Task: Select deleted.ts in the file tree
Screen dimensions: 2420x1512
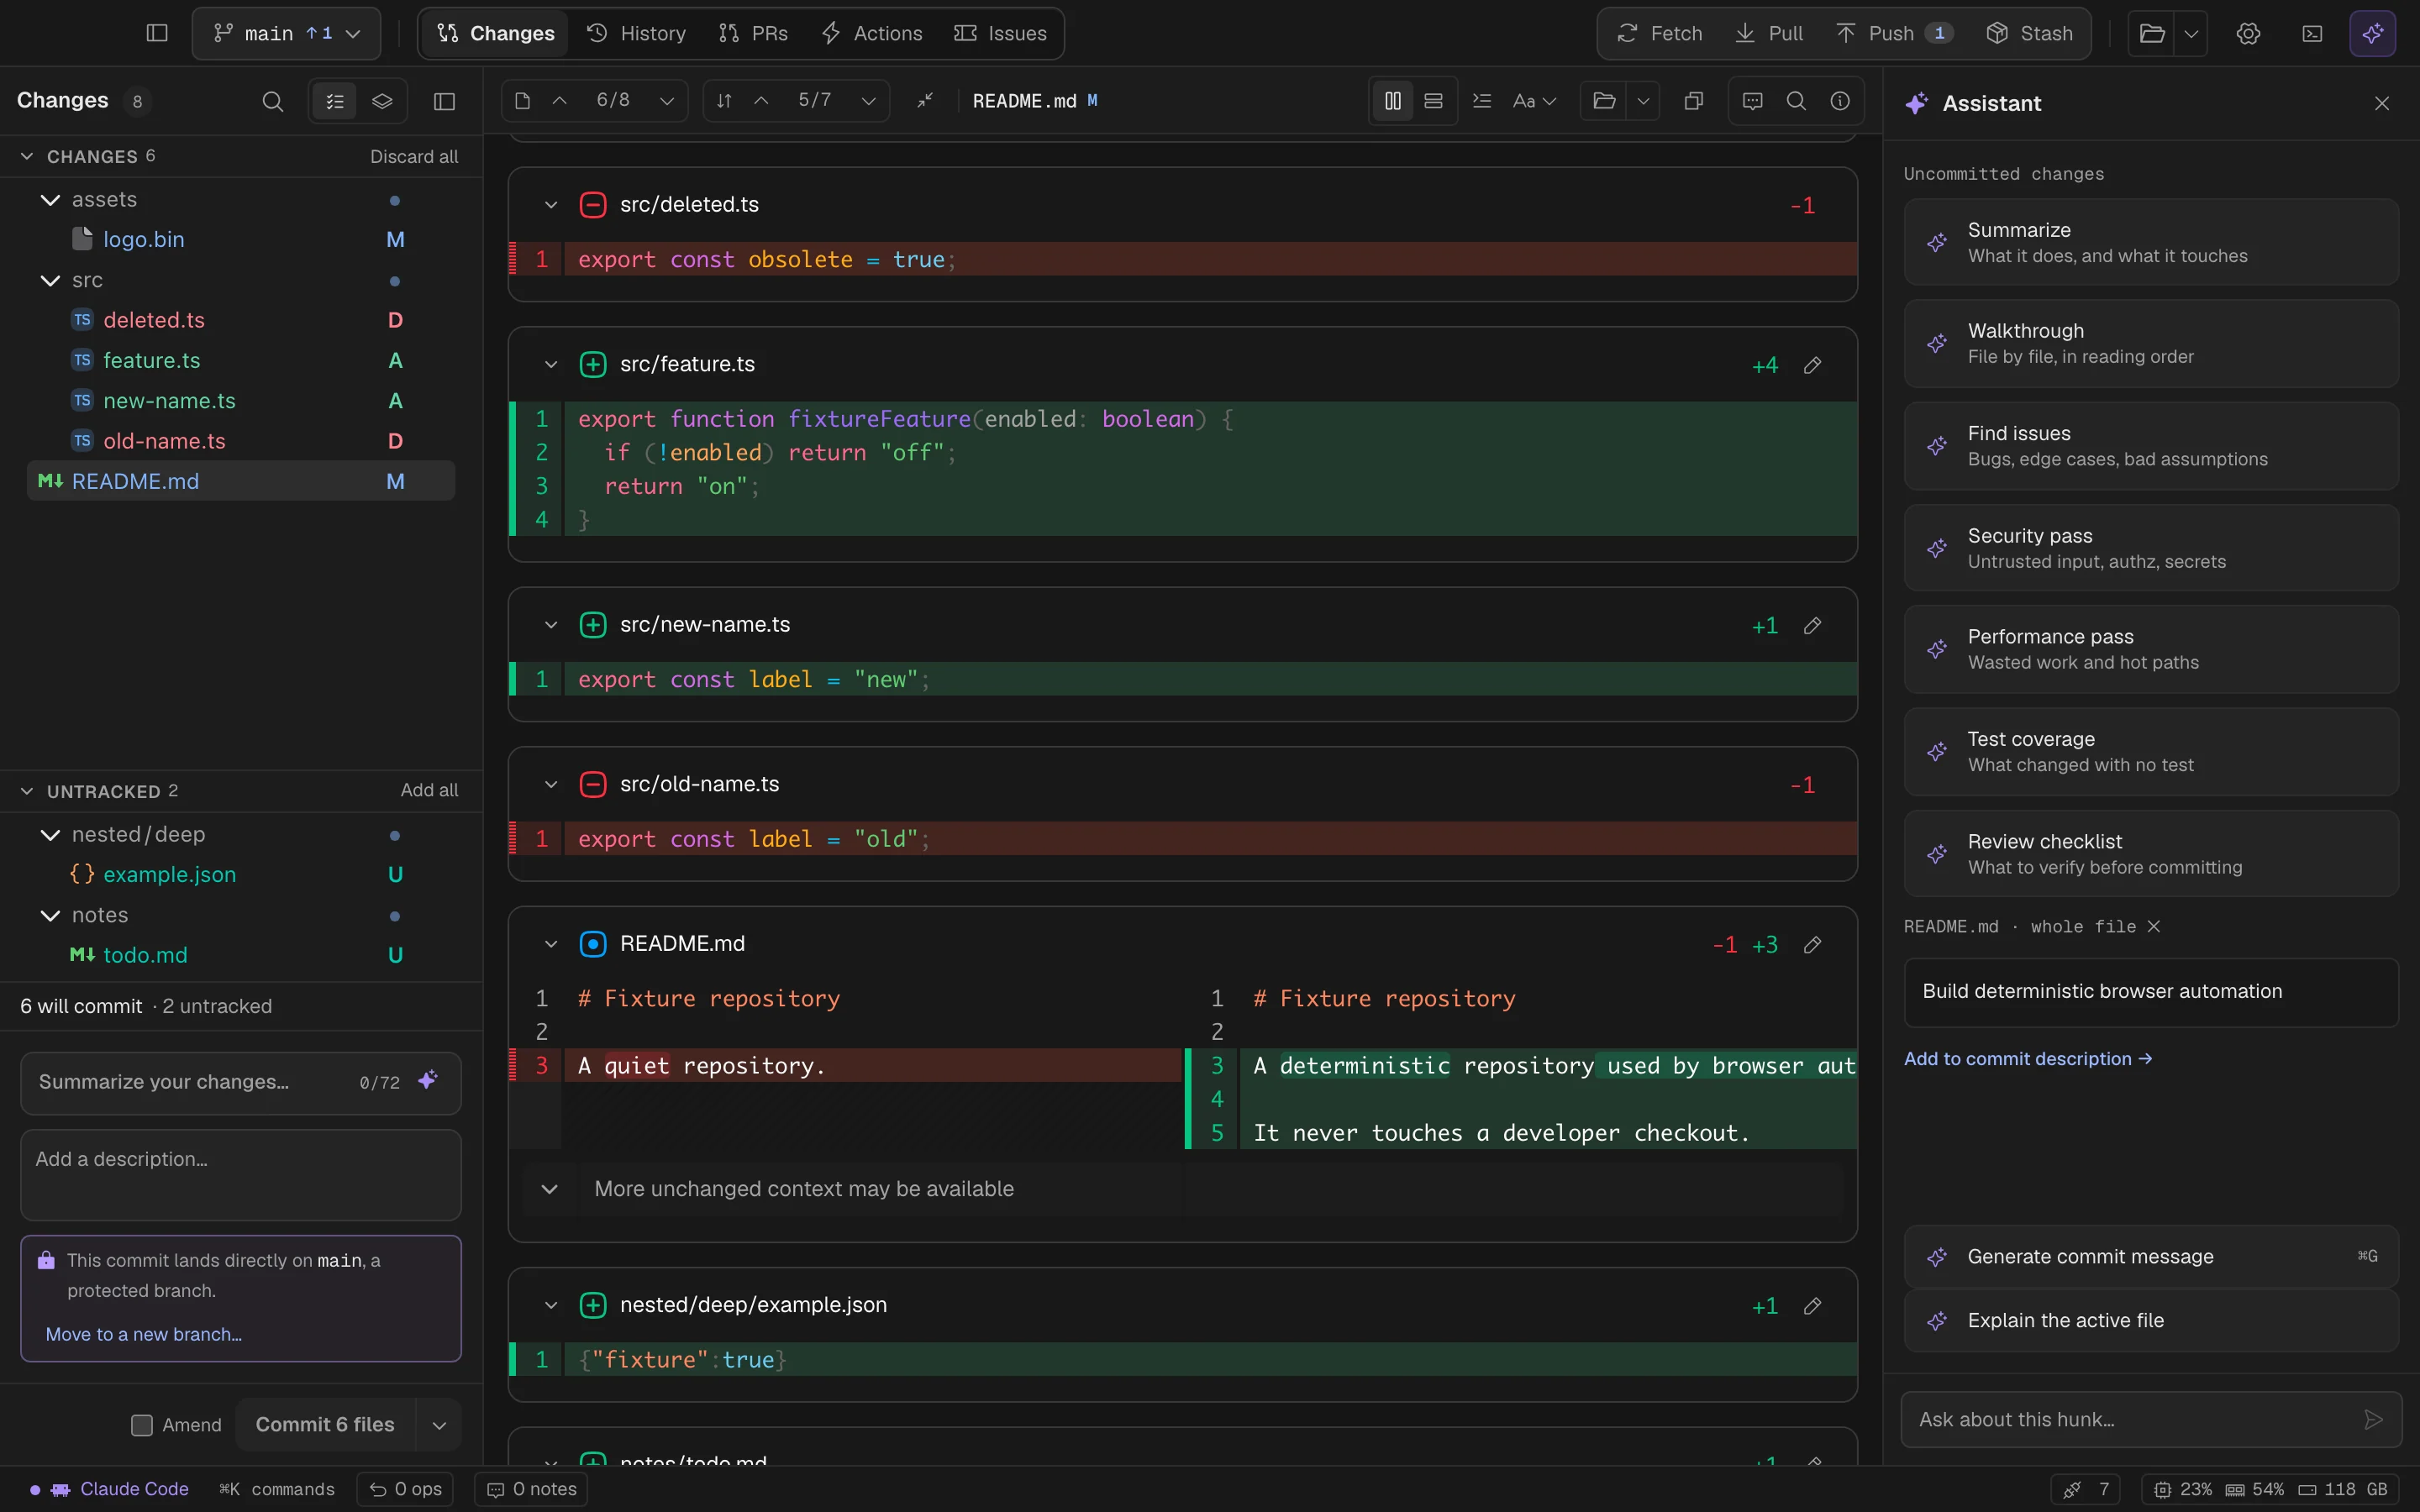Action: pos(240,320)
